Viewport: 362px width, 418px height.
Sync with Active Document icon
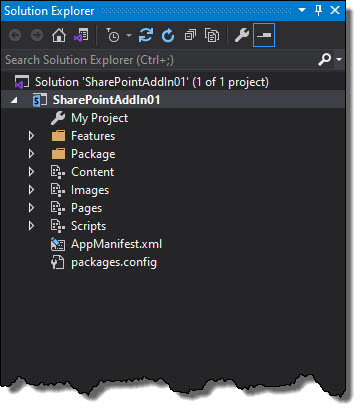146,35
